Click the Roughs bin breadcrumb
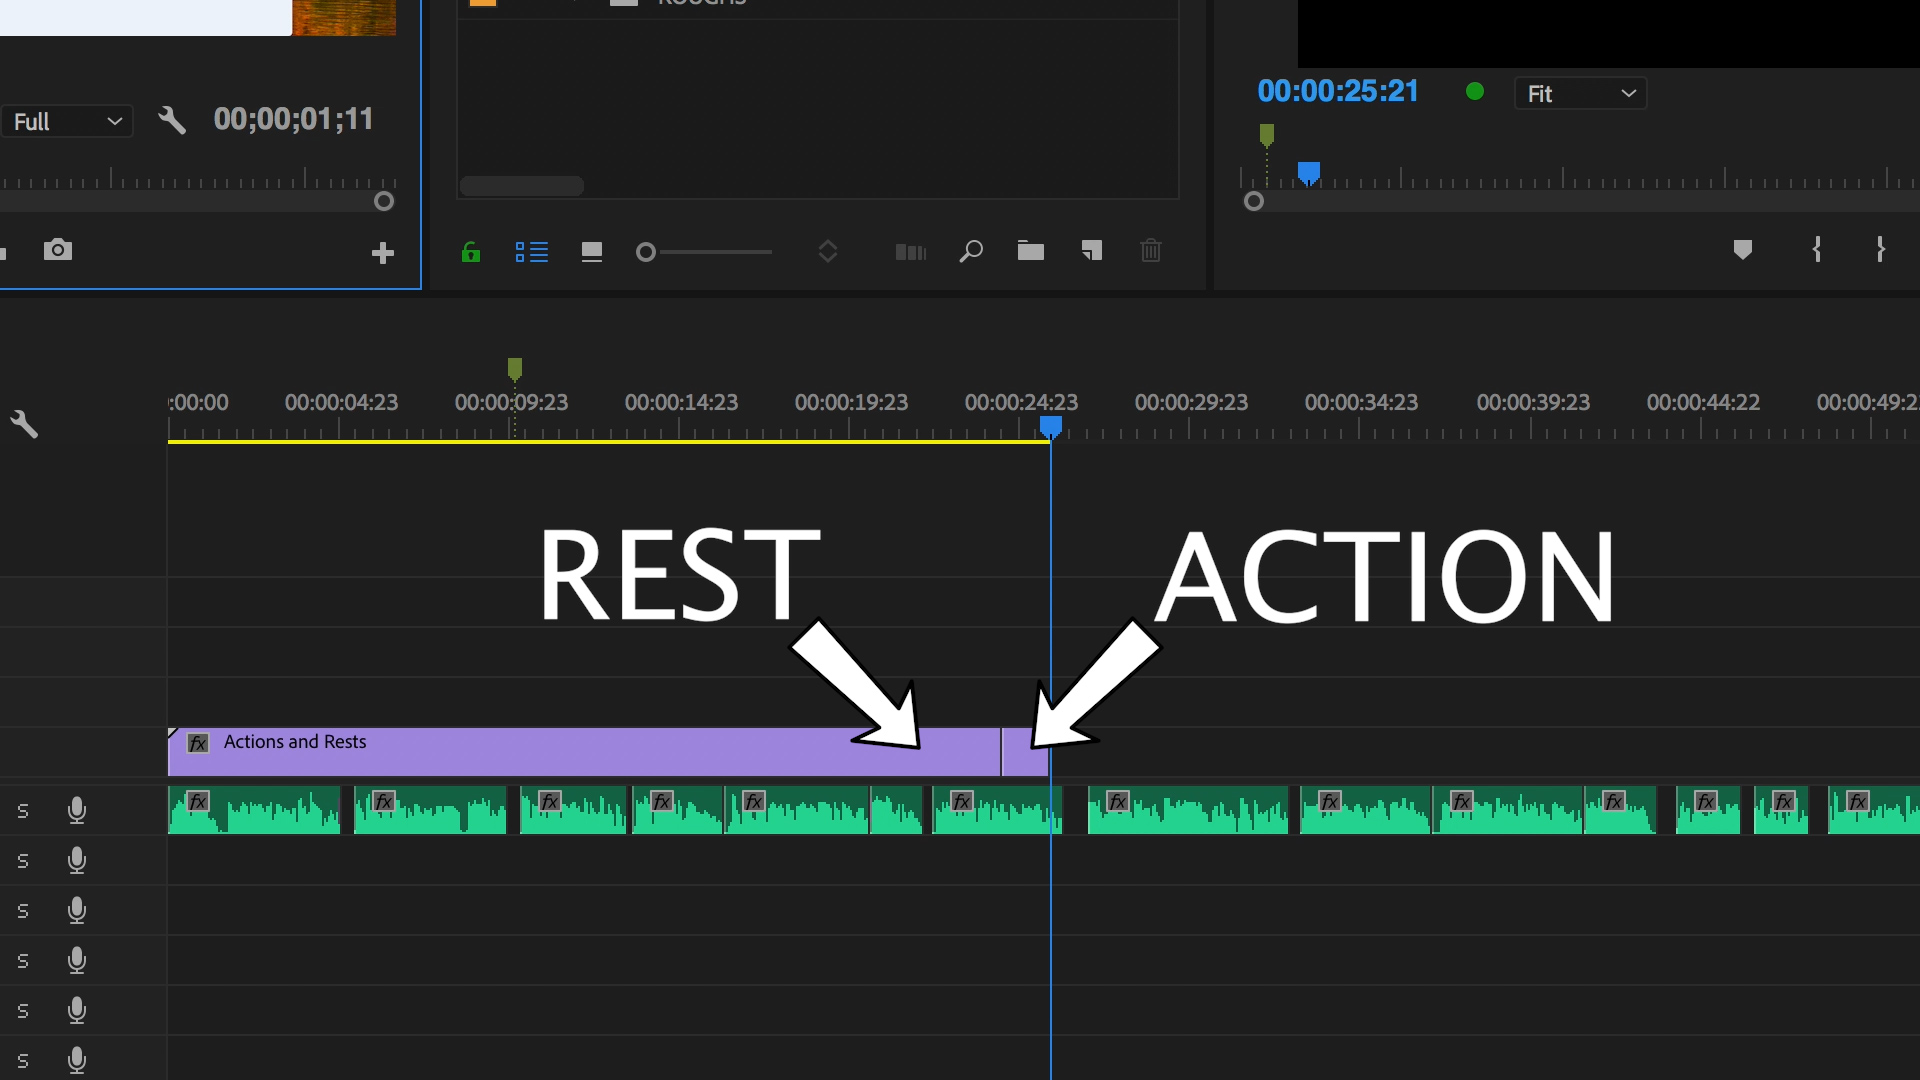The width and height of the screenshot is (1920, 1080). [700, 3]
